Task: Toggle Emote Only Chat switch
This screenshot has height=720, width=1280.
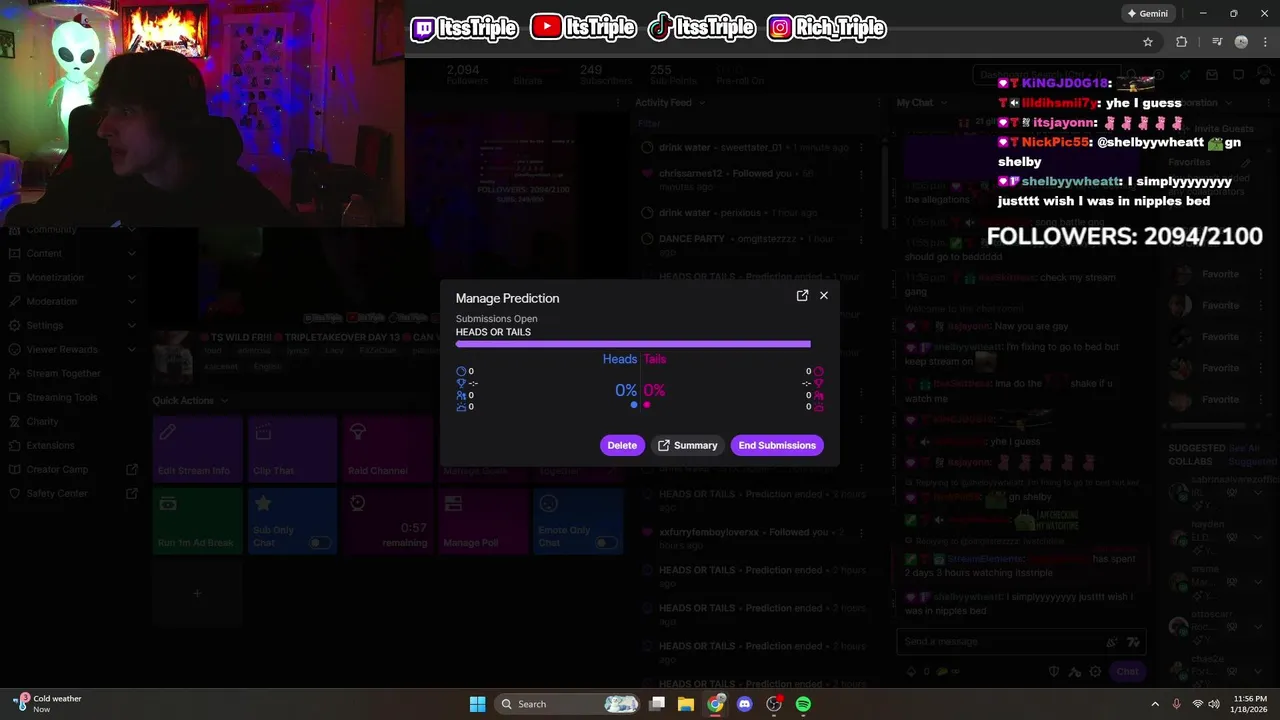Action: point(606,543)
